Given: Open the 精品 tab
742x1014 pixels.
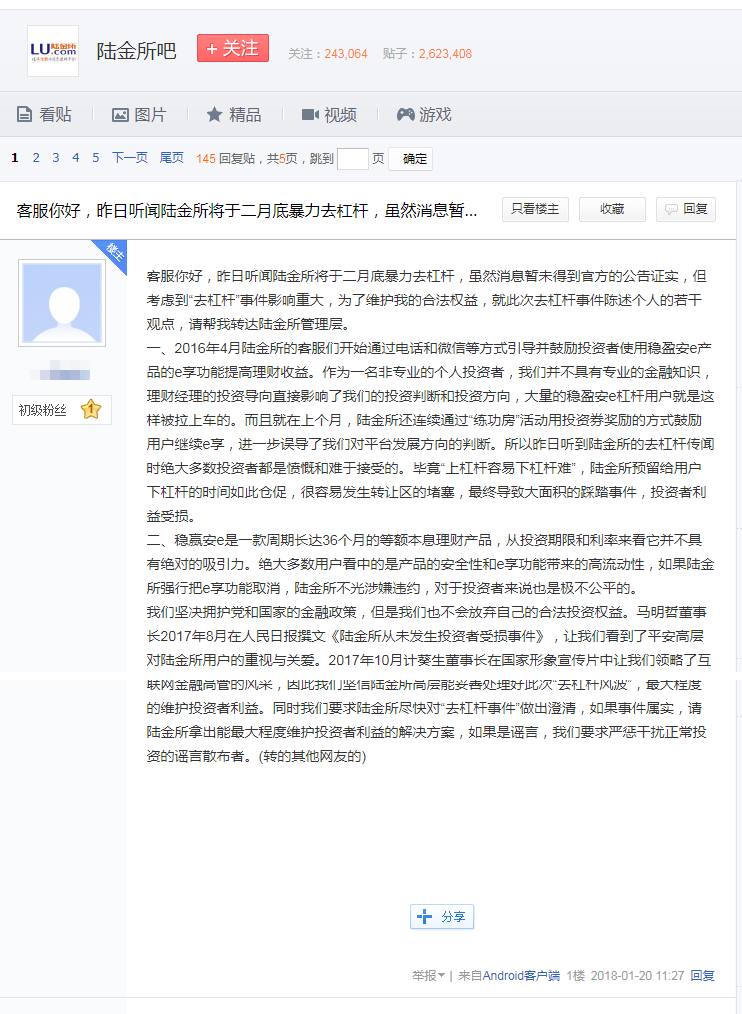Looking at the screenshot, I should (234, 115).
